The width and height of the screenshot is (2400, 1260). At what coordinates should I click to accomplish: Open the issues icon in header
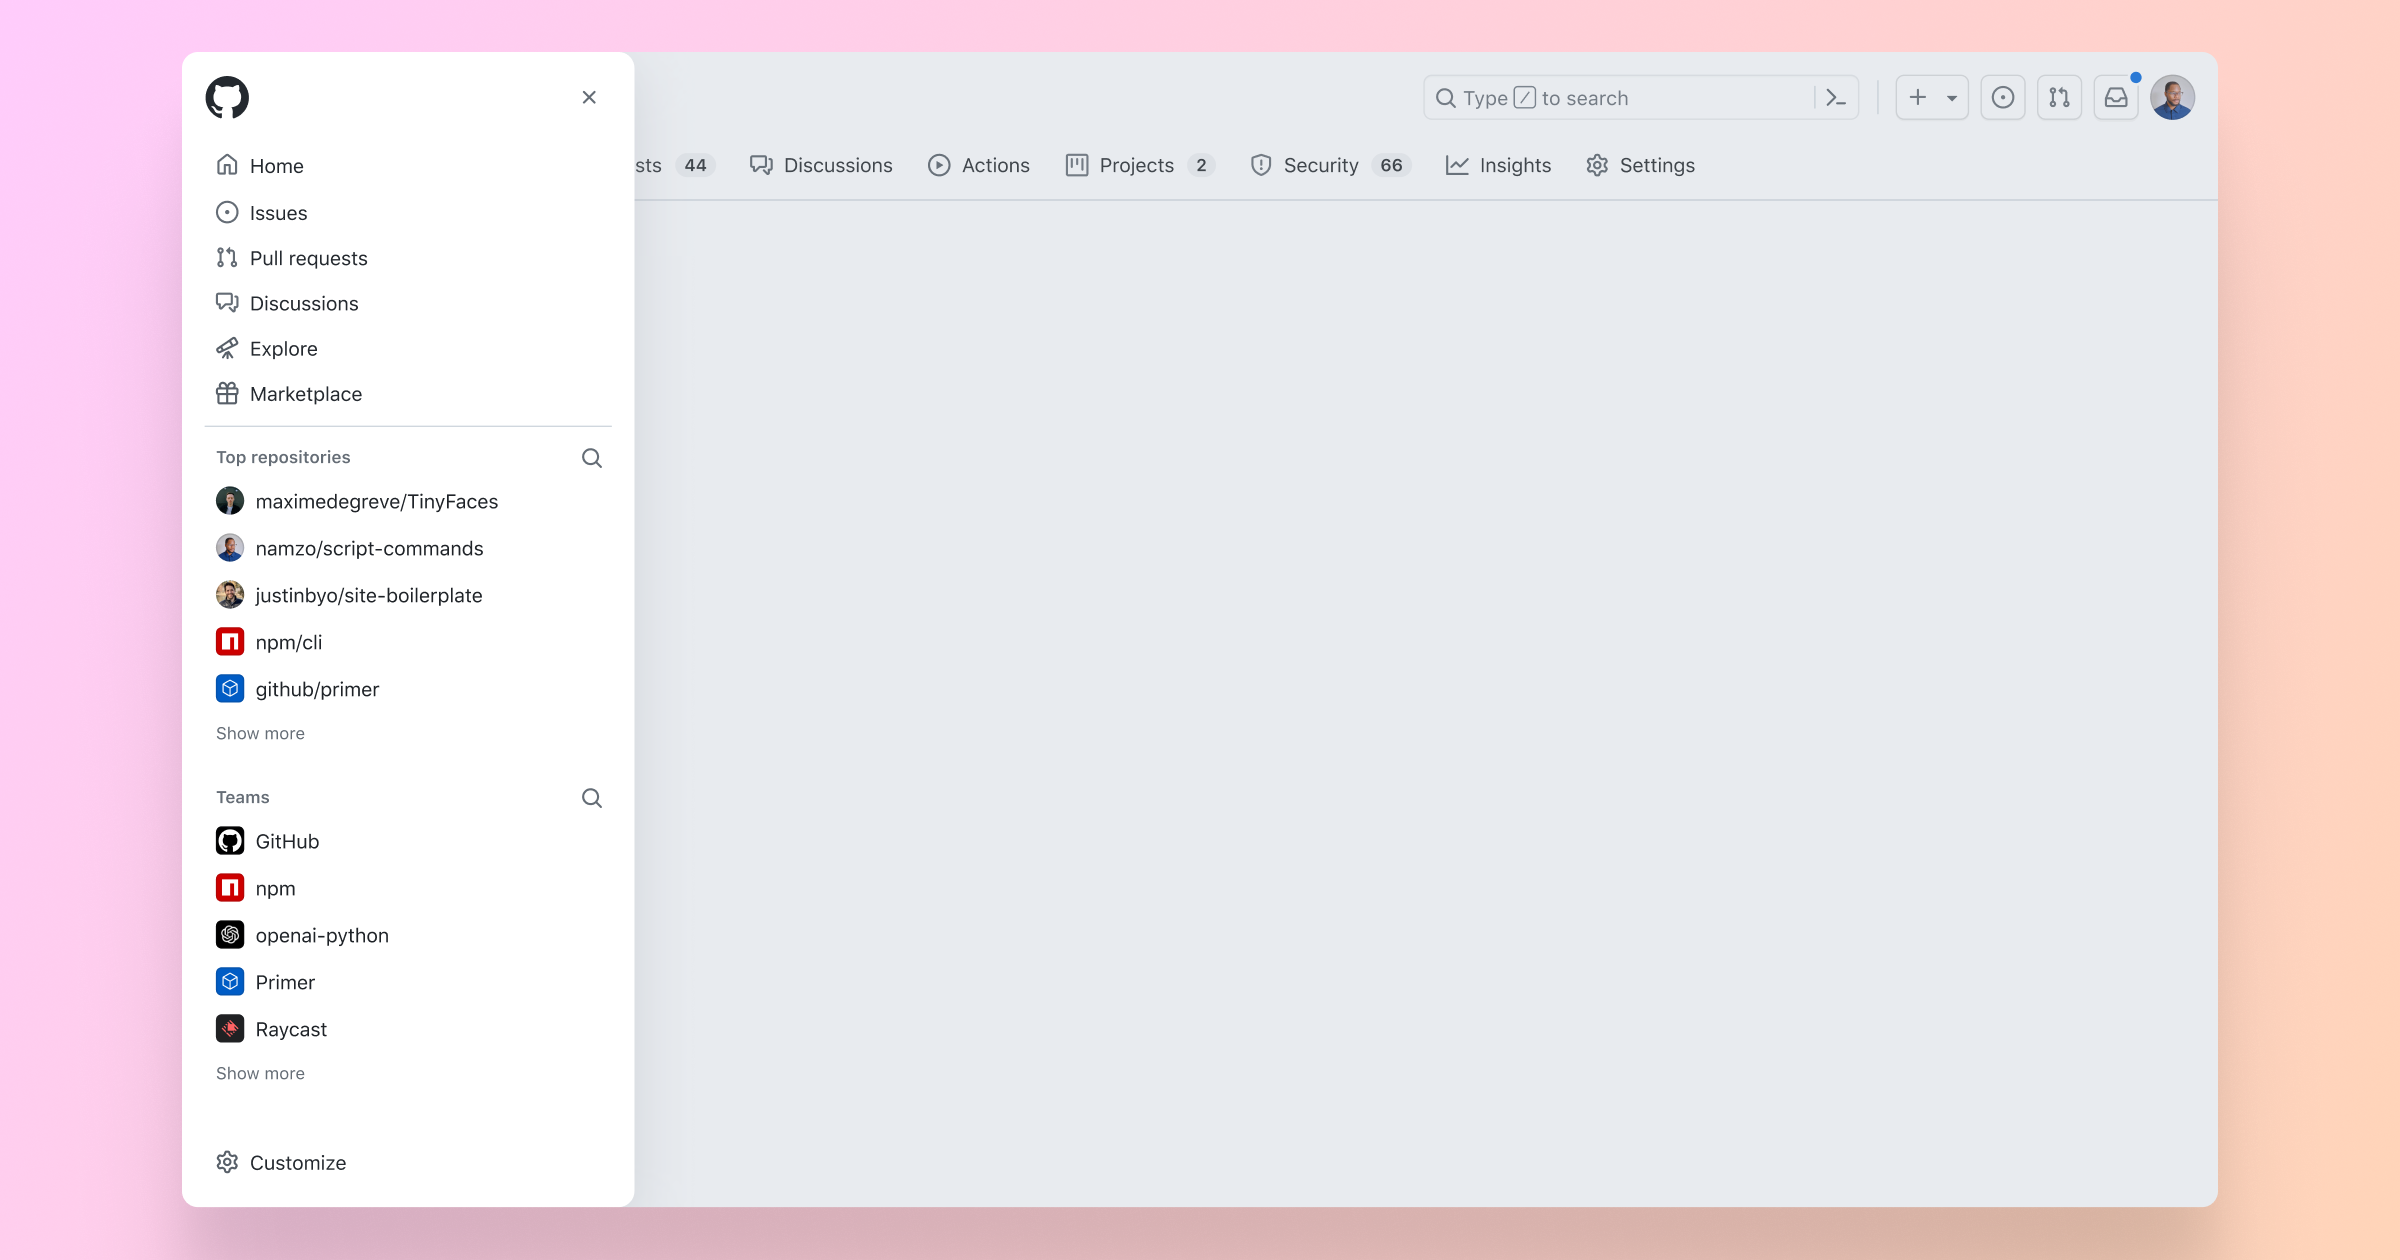[2002, 98]
